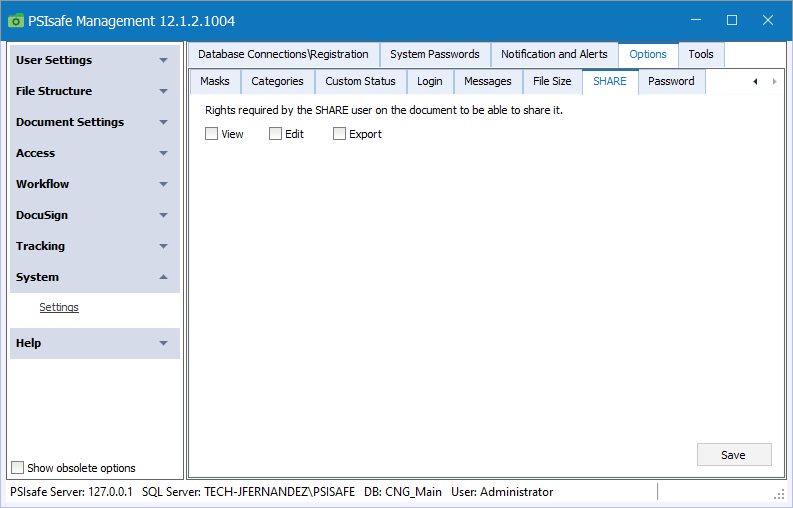Click User: Administrator in status bar
The height and width of the screenshot is (508, 793).
point(502,492)
